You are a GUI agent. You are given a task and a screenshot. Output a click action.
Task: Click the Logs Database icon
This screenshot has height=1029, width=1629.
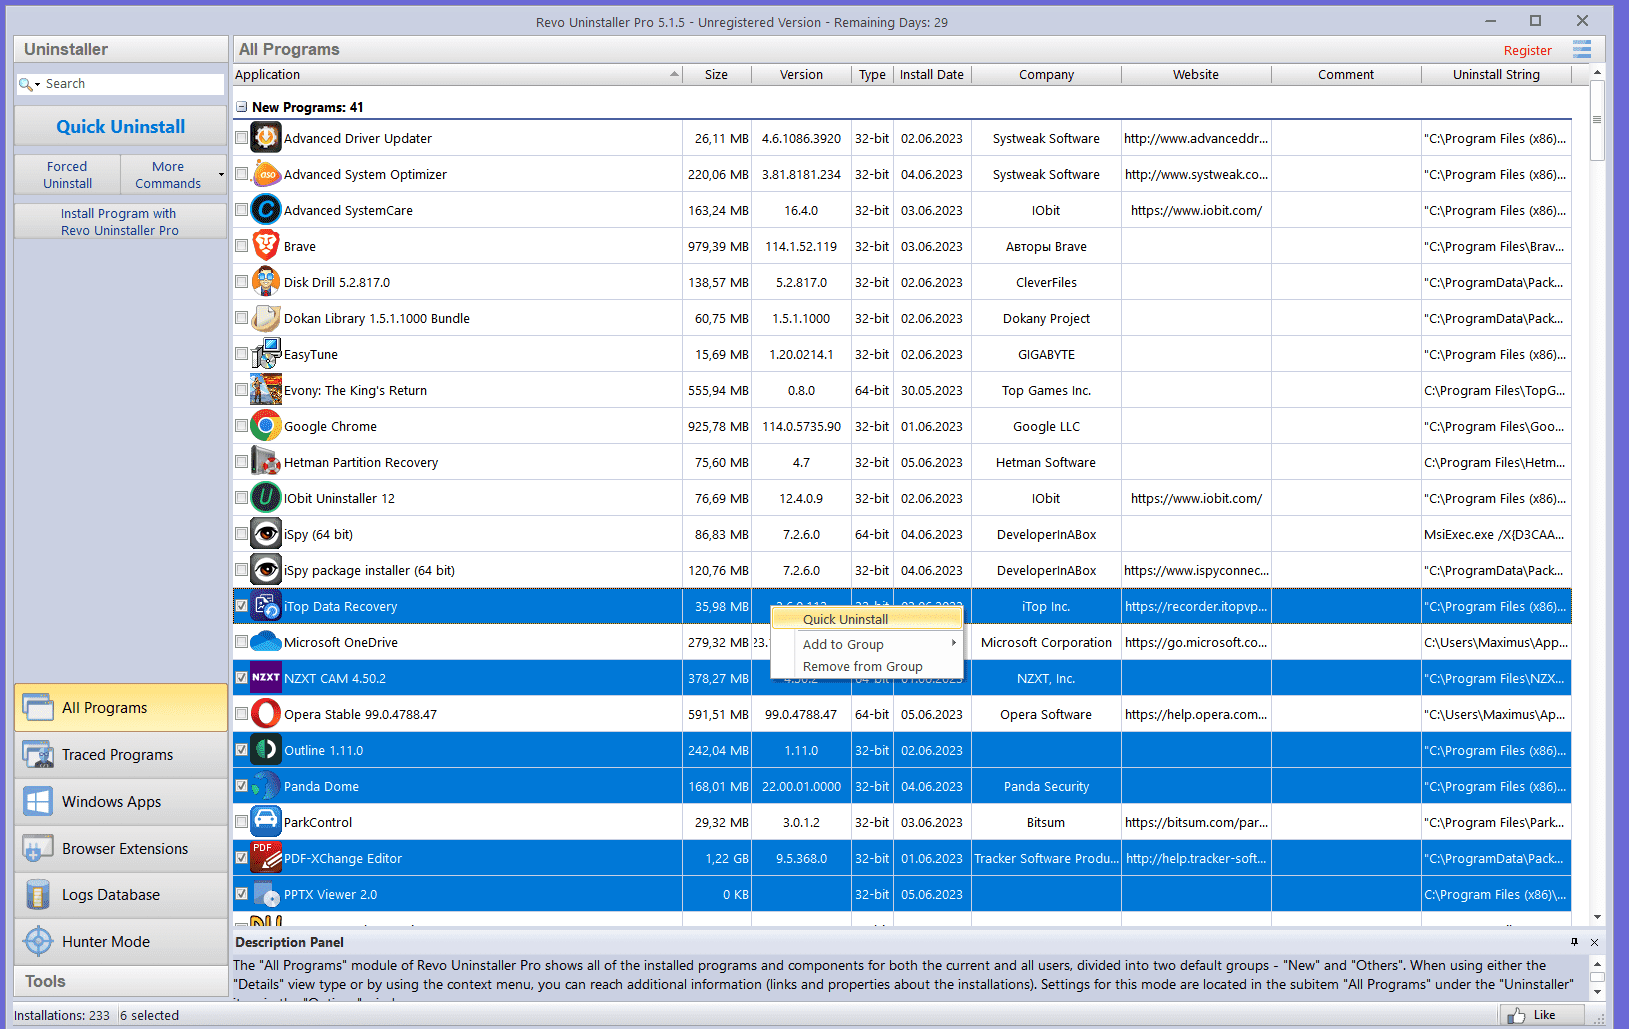[38, 895]
